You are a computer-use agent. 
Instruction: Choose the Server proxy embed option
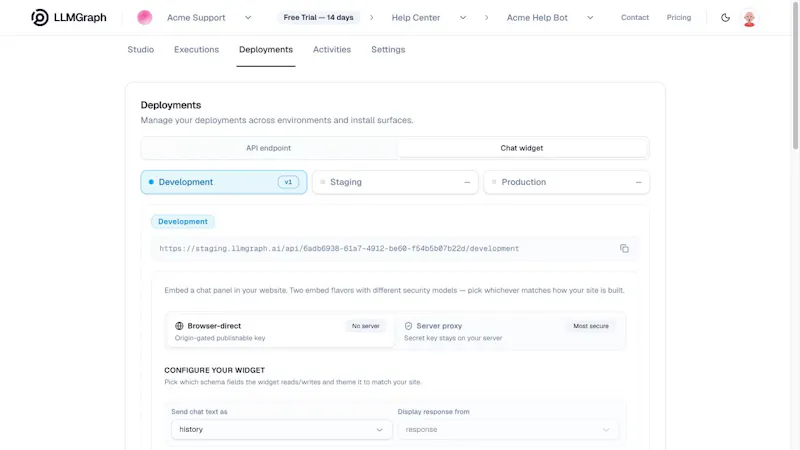[510, 331]
